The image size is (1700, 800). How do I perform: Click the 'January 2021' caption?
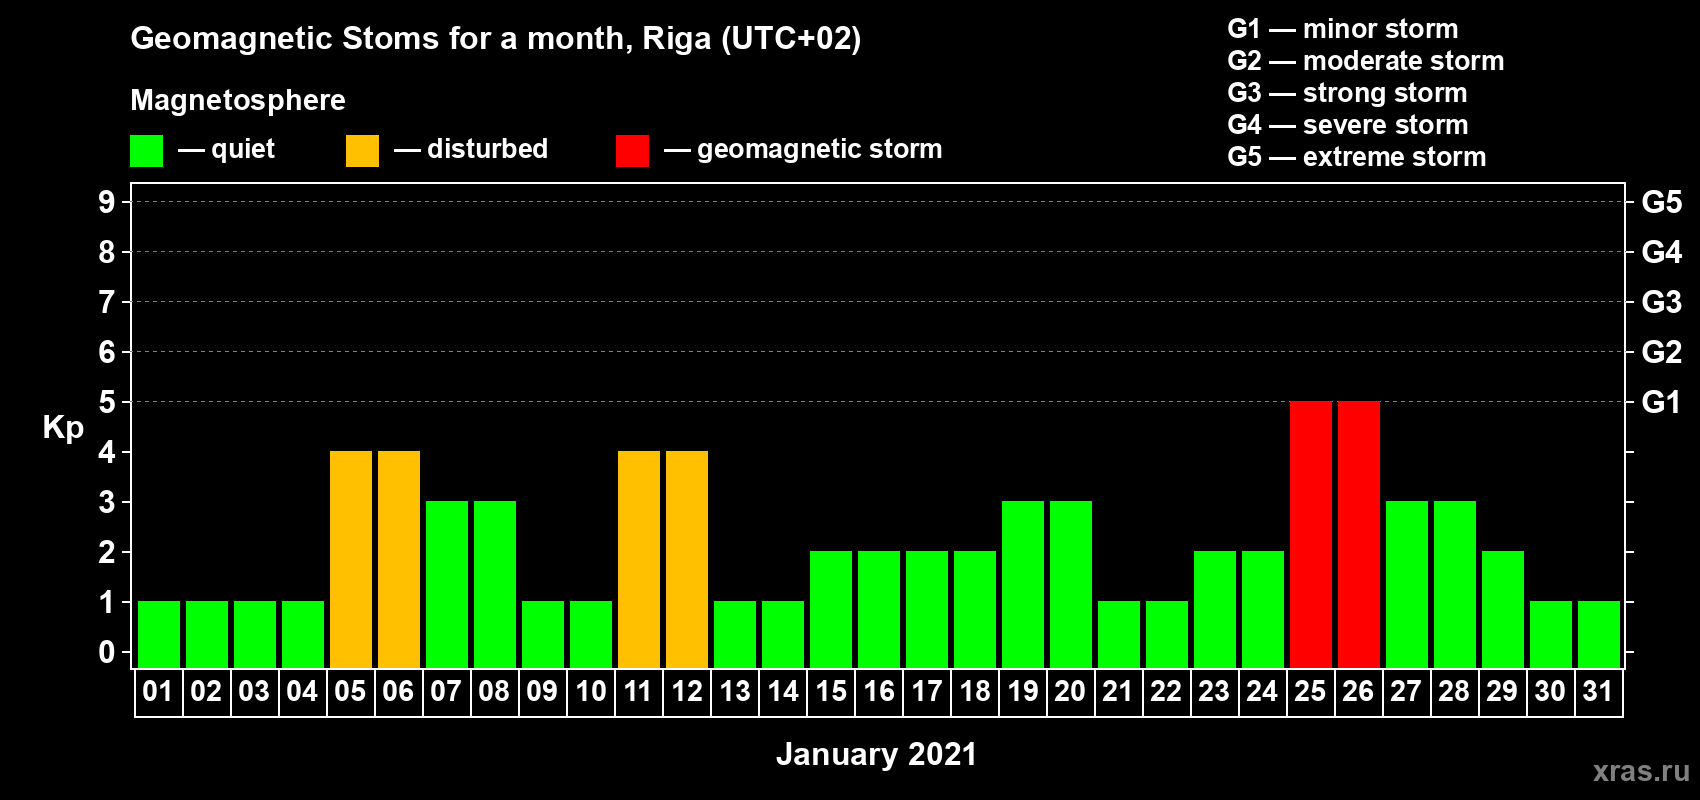(876, 754)
